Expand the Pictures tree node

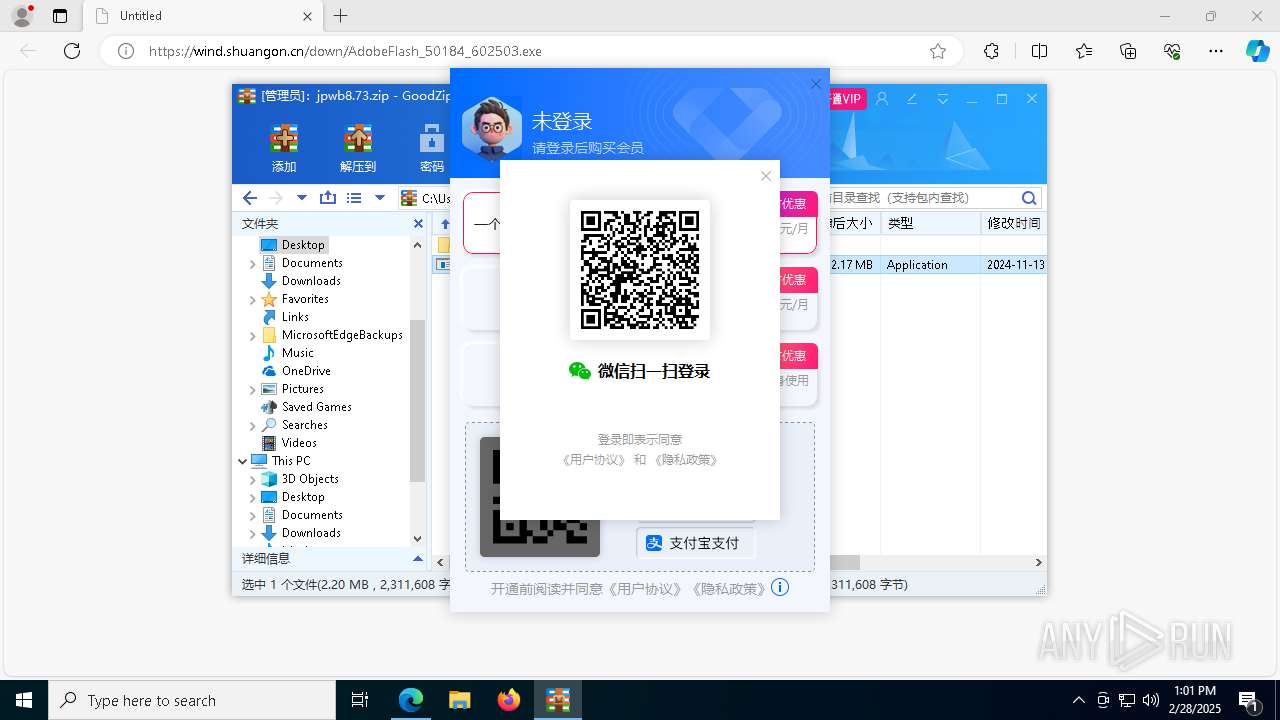[x=252, y=389]
